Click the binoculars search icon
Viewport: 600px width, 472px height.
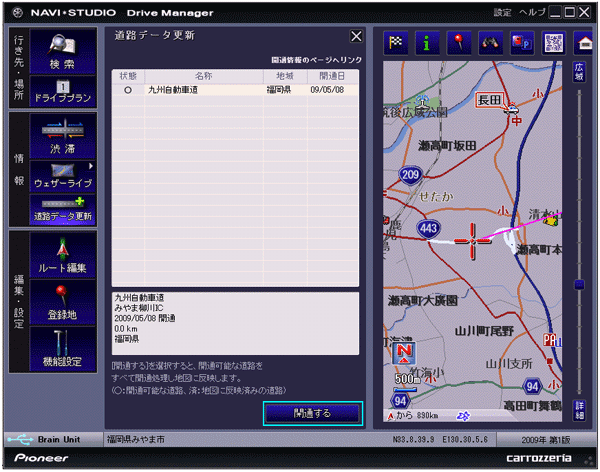[x=490, y=43]
